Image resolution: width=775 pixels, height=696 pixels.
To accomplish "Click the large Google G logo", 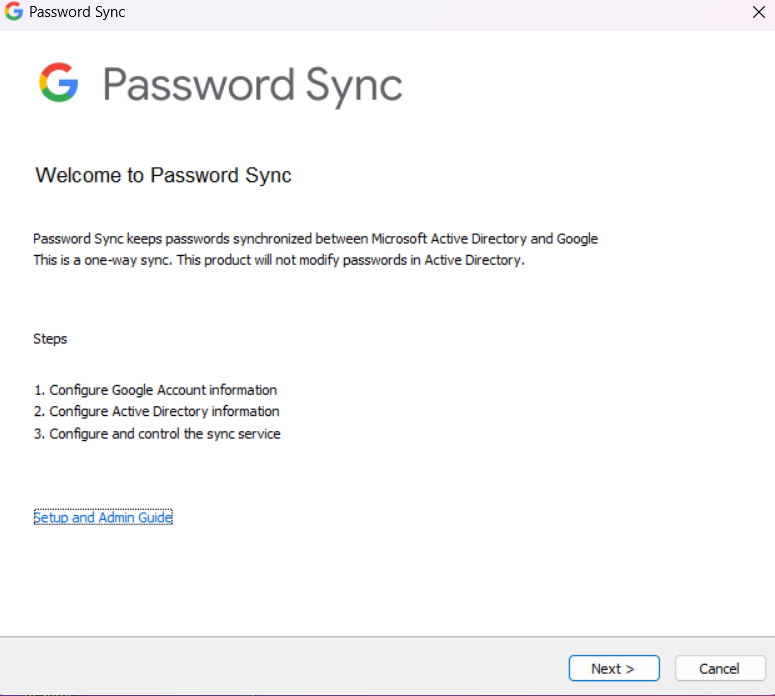I will [x=58, y=83].
